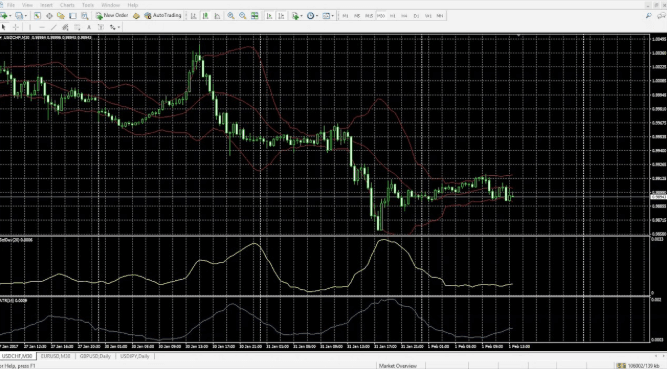Switch chart to Bar Chart style

coord(193,16)
